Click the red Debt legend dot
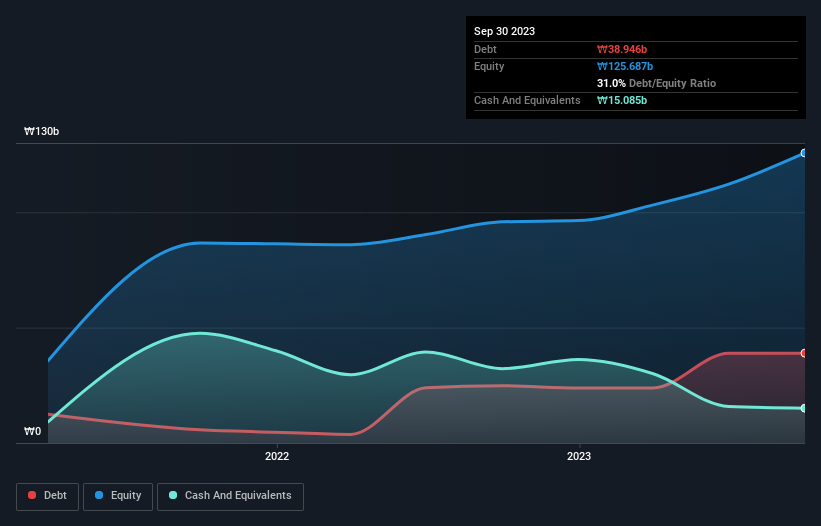This screenshot has height=526, width=821. [32, 495]
